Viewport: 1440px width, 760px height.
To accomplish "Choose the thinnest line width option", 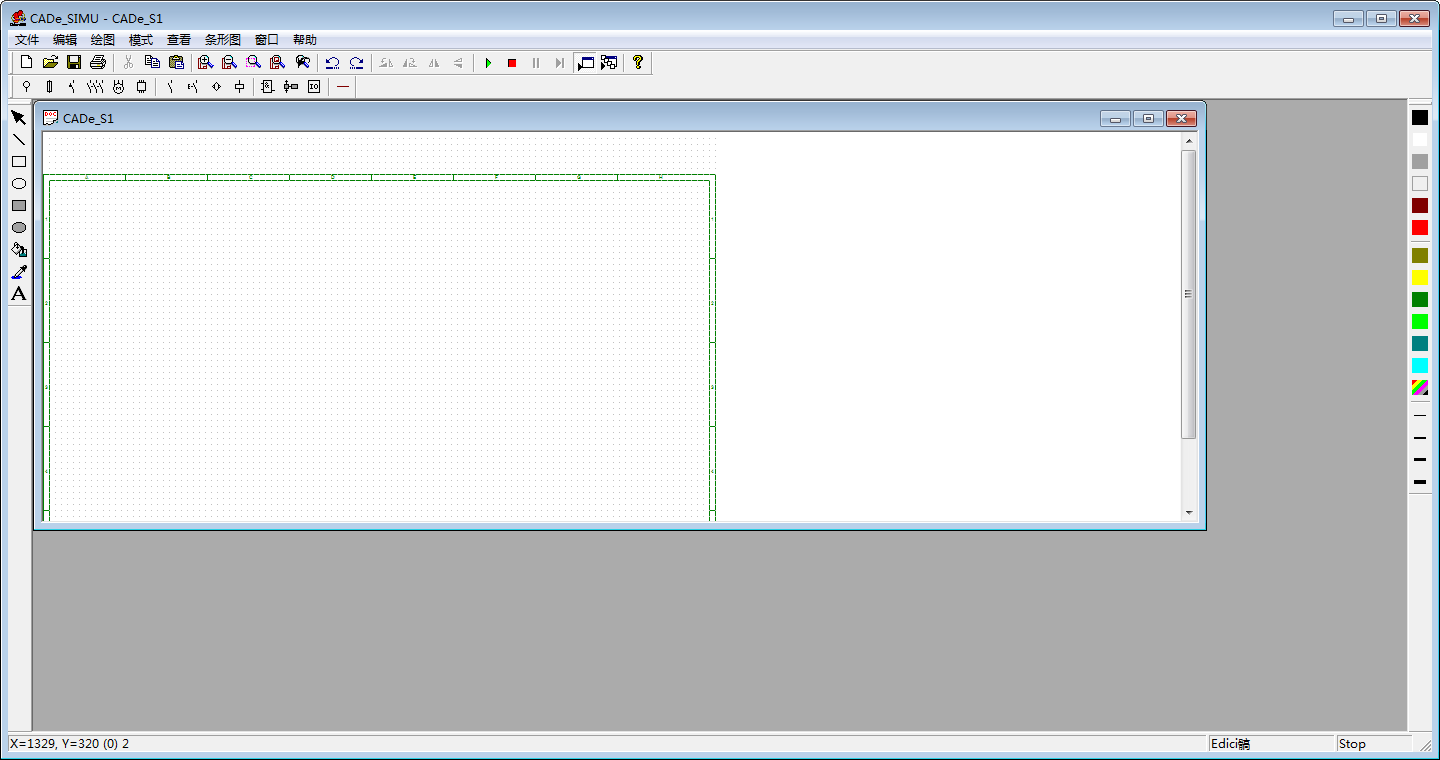I will 1420,416.
